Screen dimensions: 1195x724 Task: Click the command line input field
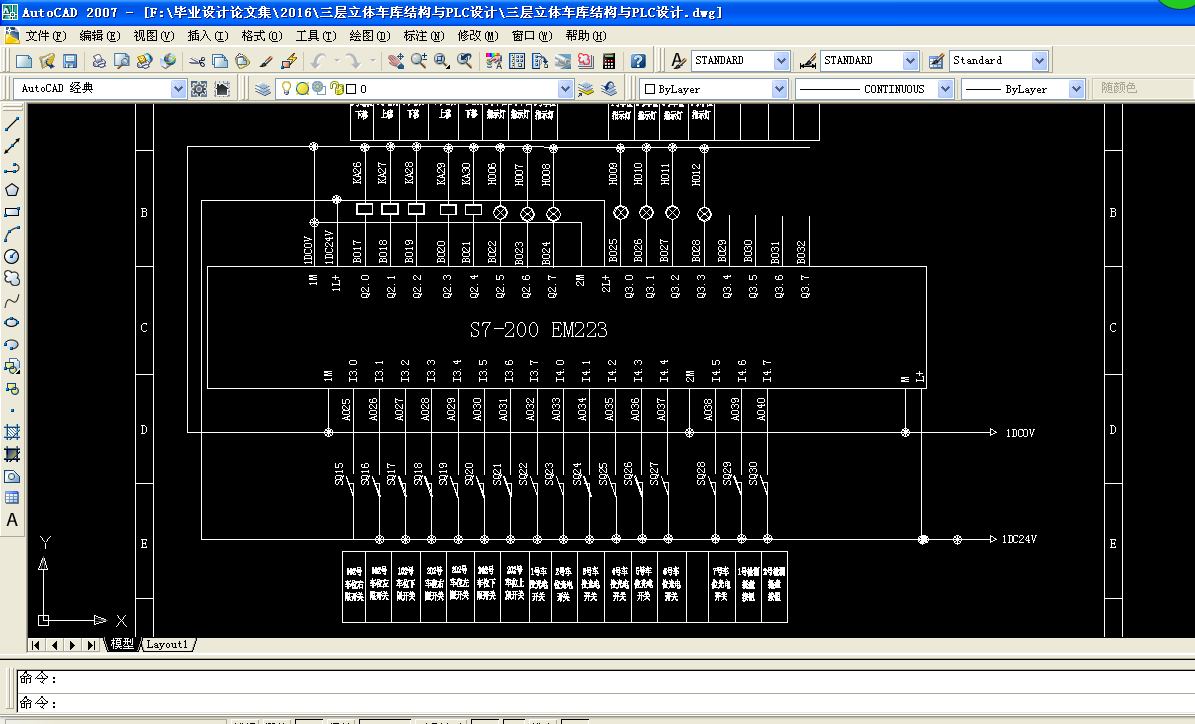click(x=606, y=702)
